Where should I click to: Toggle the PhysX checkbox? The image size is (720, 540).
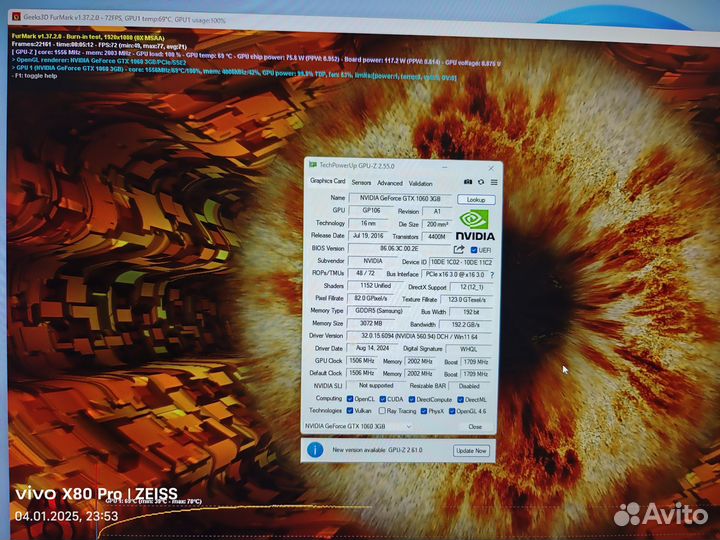[423, 411]
